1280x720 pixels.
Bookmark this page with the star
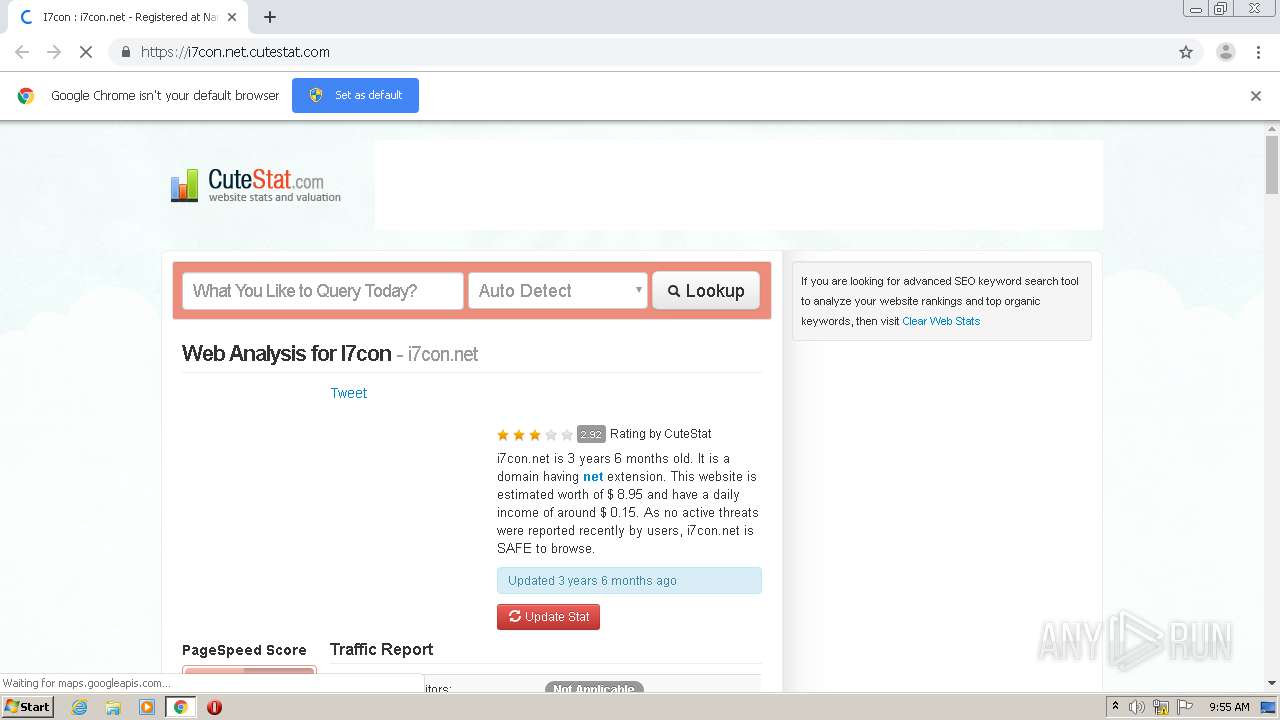pyautogui.click(x=1186, y=52)
